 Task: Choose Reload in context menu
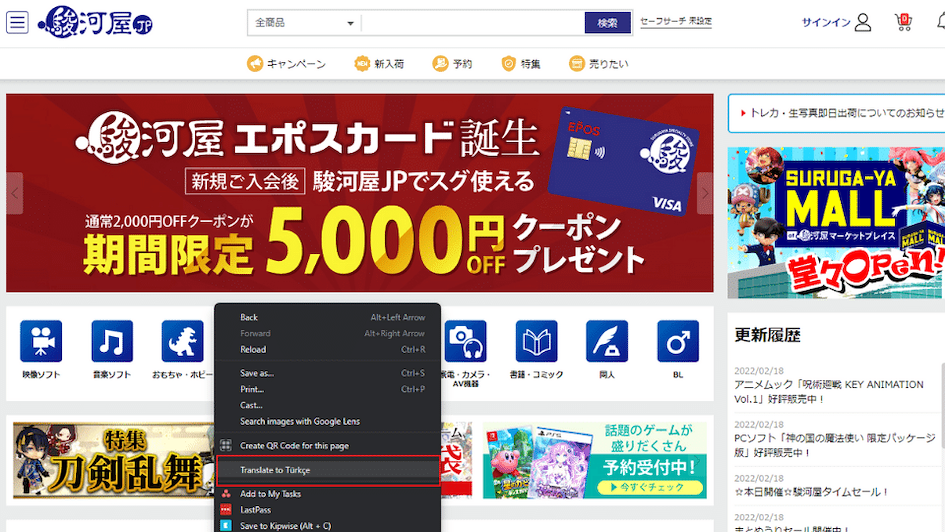(x=328, y=349)
